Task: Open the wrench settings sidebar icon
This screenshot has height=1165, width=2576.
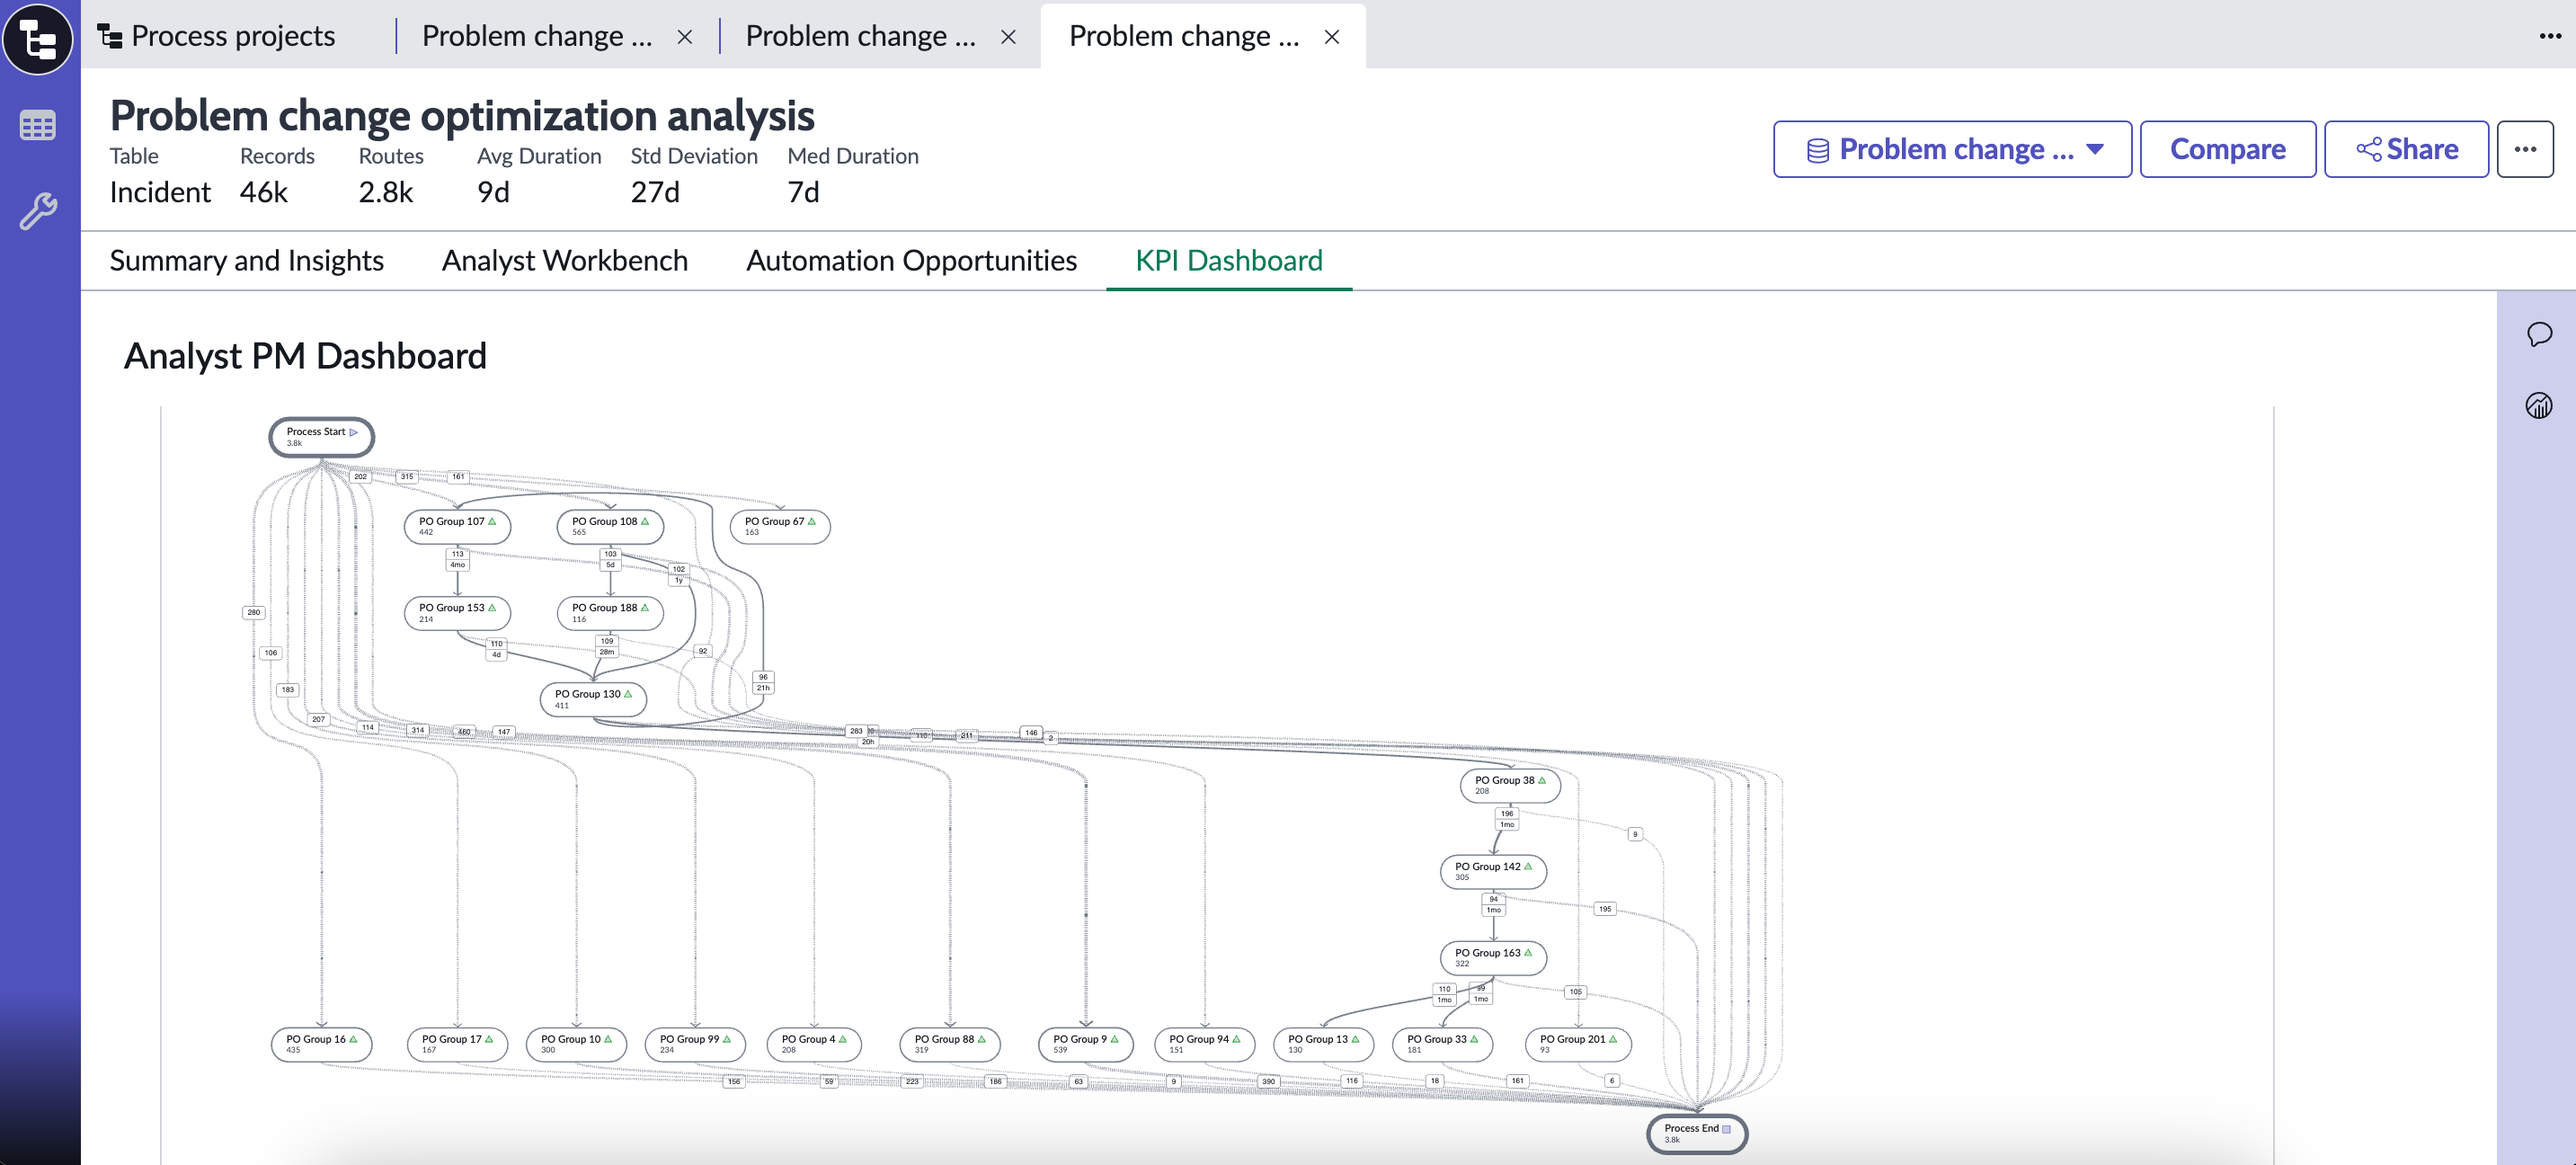Action: (x=38, y=211)
